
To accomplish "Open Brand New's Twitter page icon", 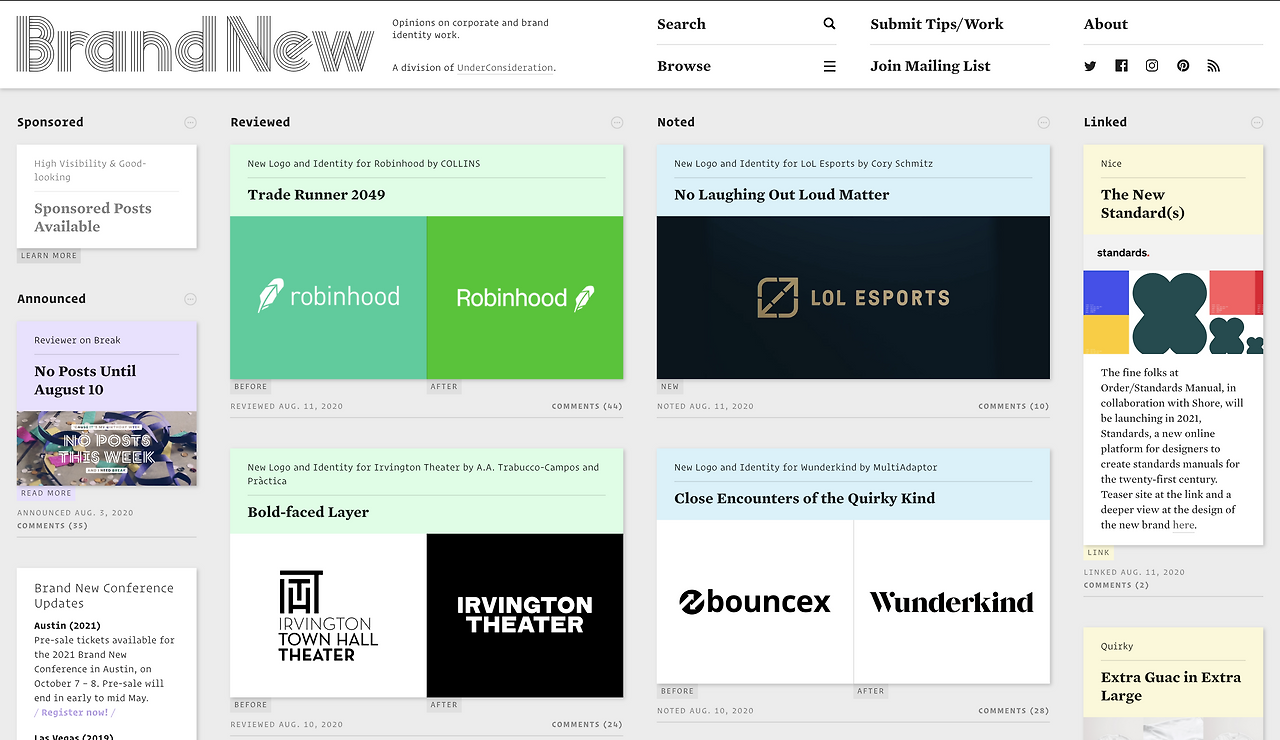I will [x=1090, y=66].
